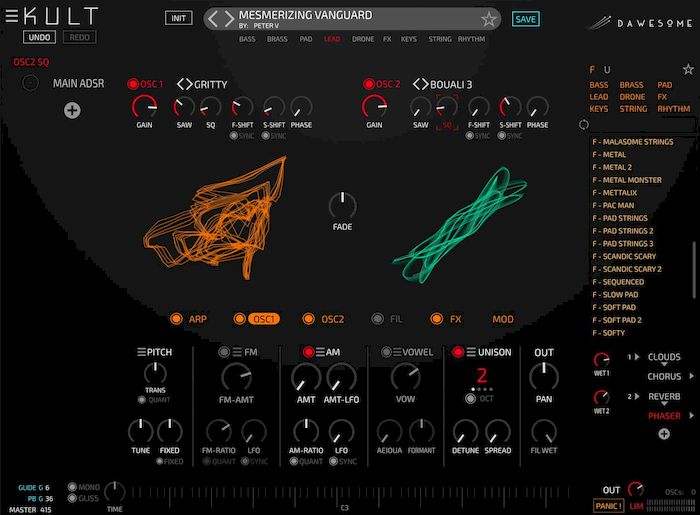
Task: Click the WET1 knob for effect slot 1
Action: point(601,360)
